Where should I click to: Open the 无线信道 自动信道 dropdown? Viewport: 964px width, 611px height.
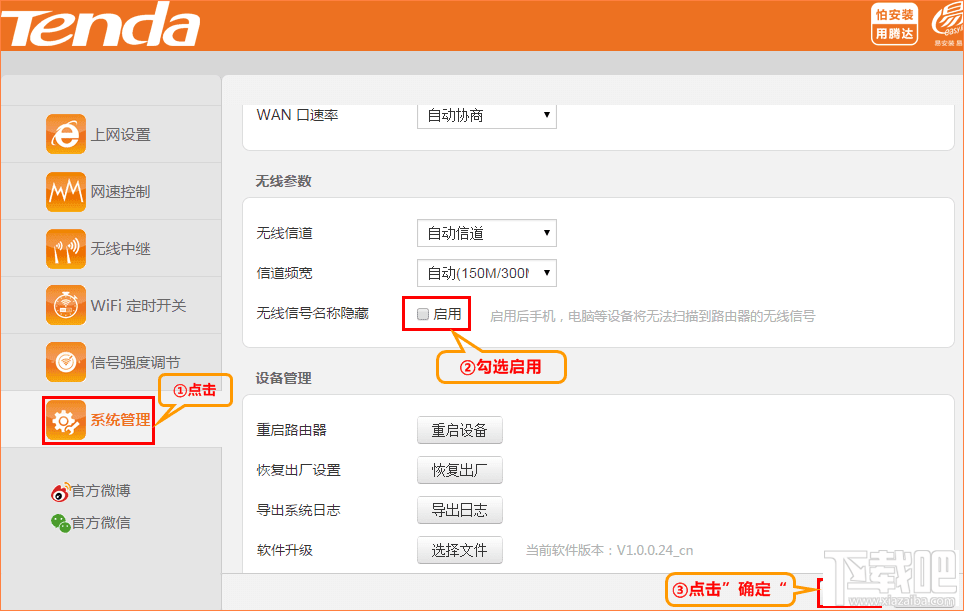(486, 233)
